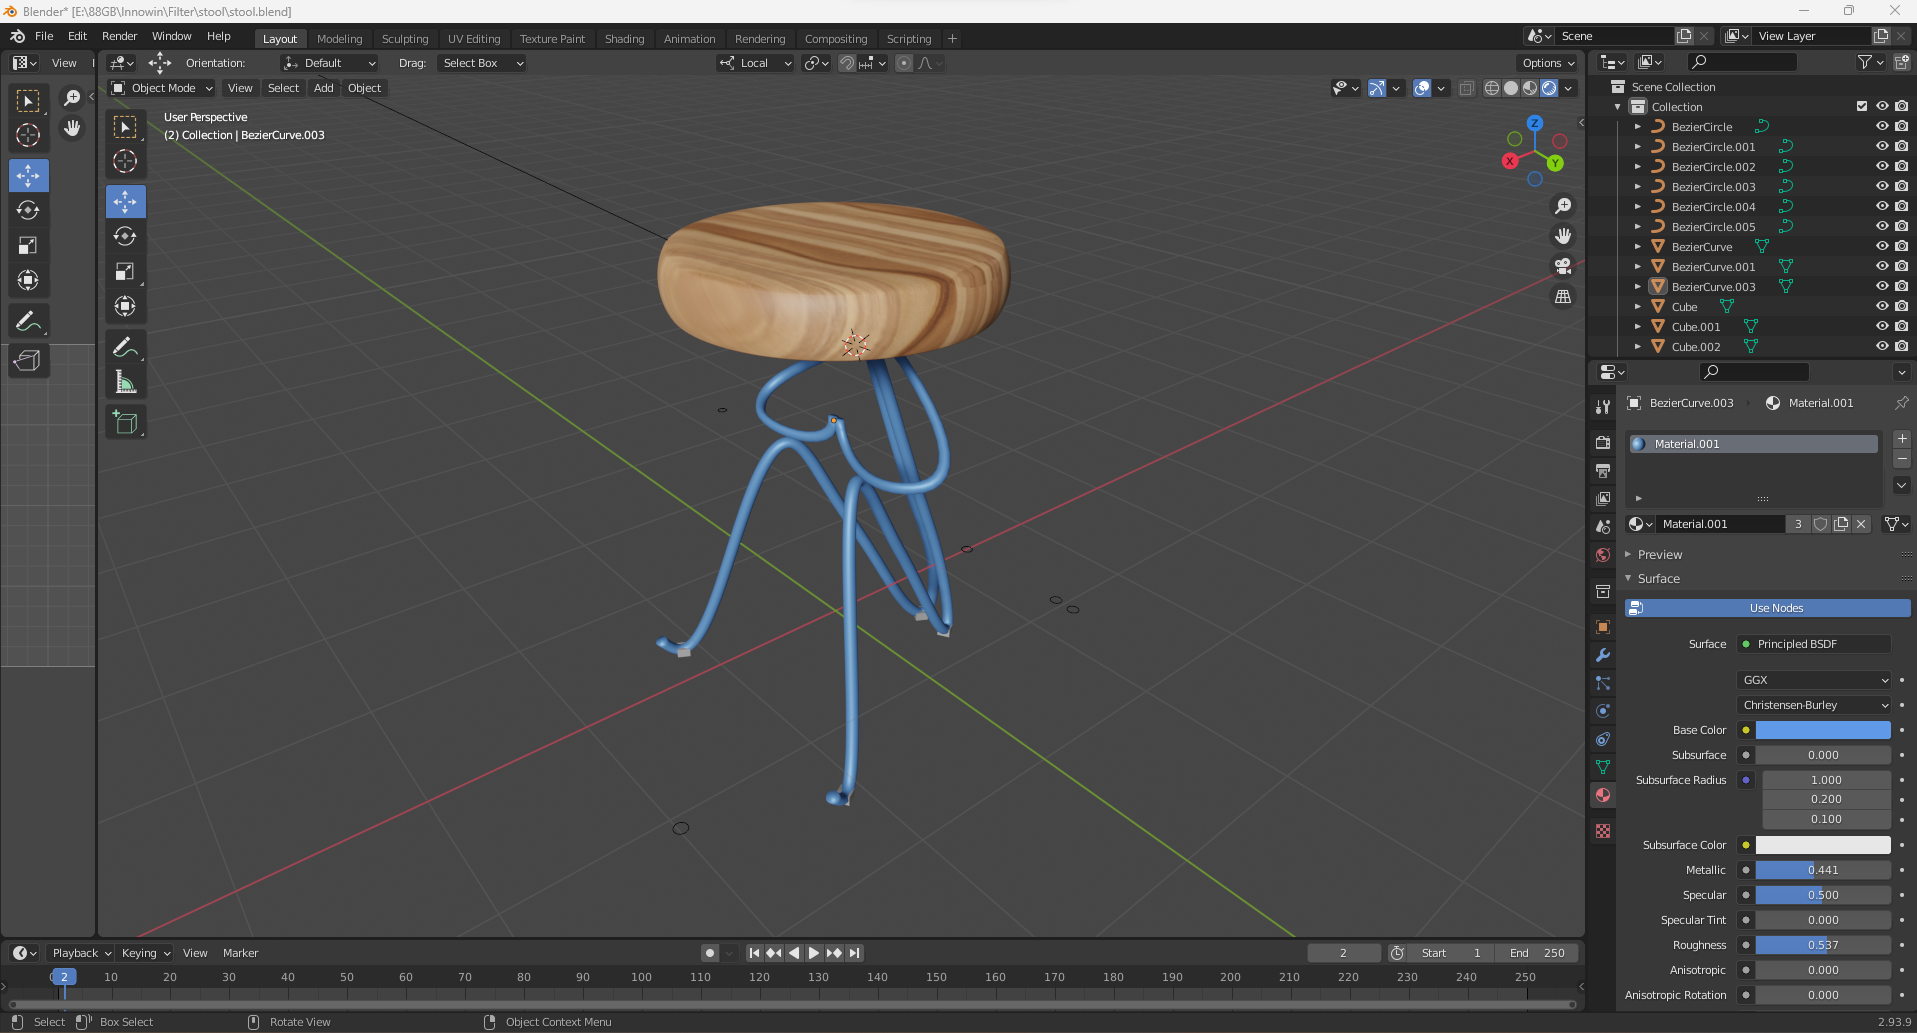
Task: Switch to the Sculpting workspace tab
Action: coord(405,39)
